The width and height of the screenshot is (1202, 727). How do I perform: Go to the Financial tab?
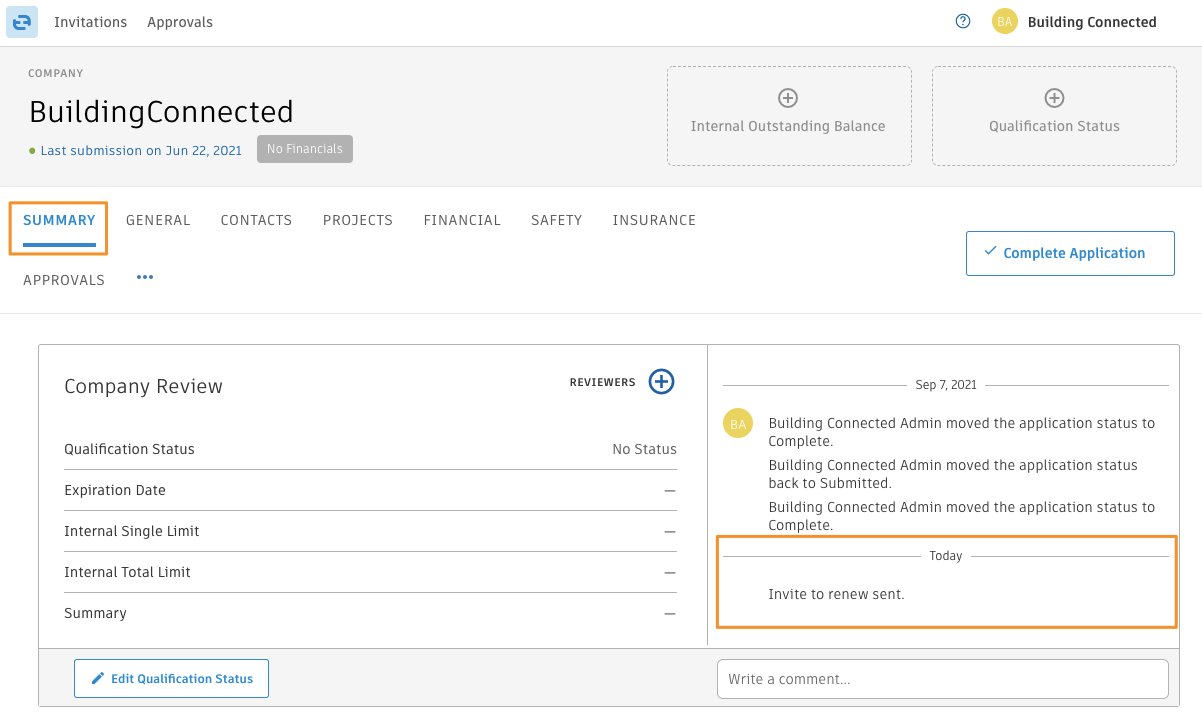pyautogui.click(x=462, y=220)
